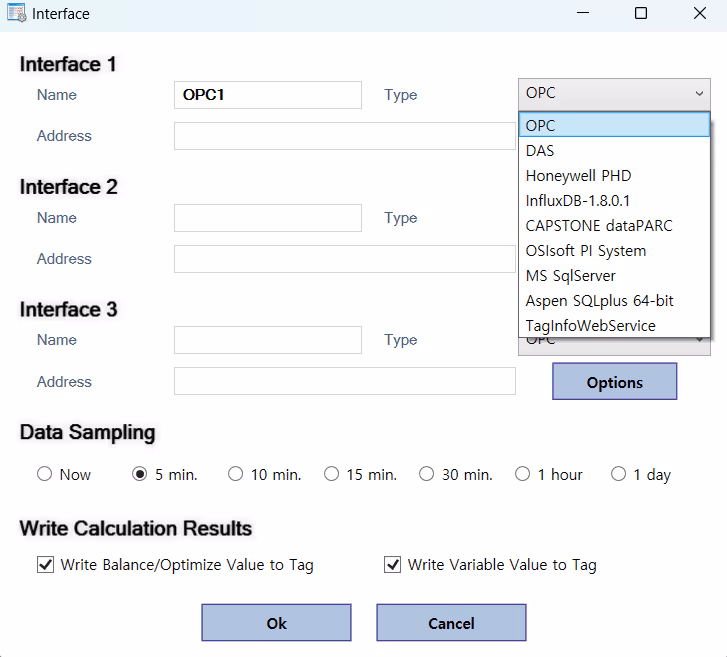Pick CAPSTONE dataPARC from the list
727x657 pixels.
[614, 226]
